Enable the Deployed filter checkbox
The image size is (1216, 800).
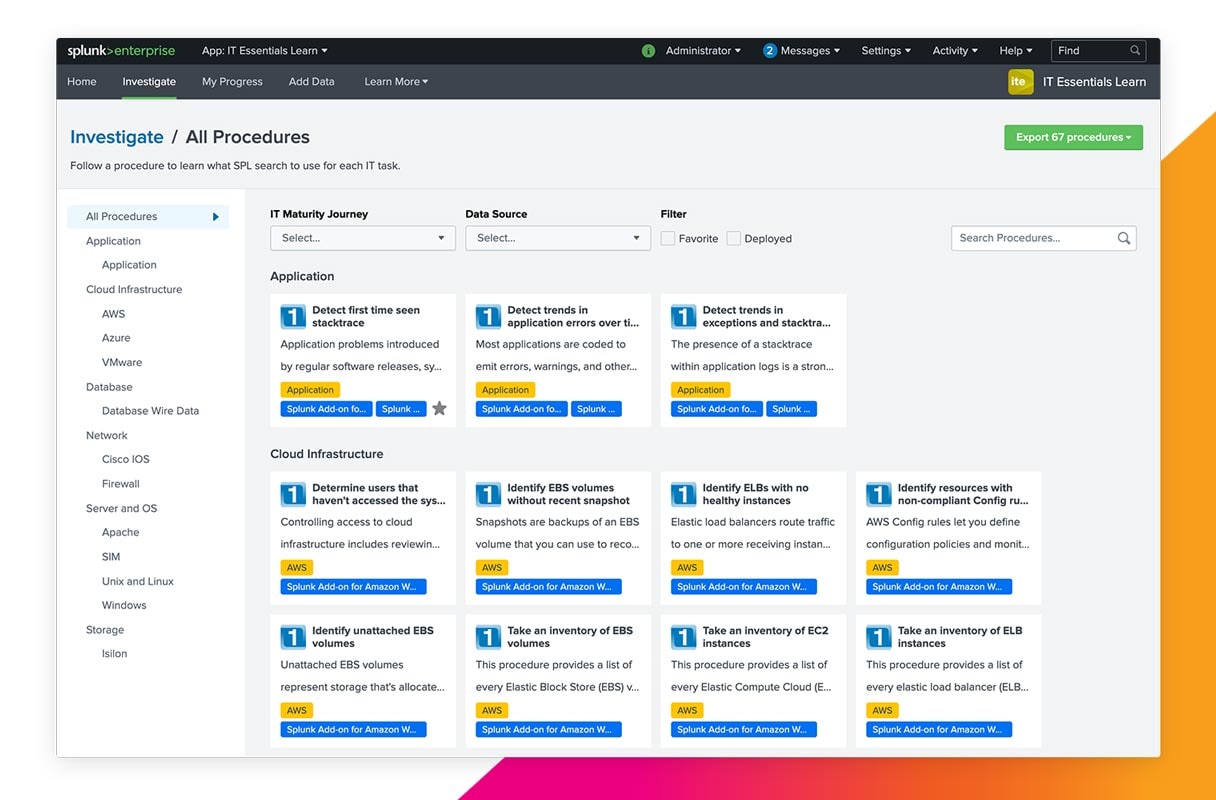(x=734, y=238)
